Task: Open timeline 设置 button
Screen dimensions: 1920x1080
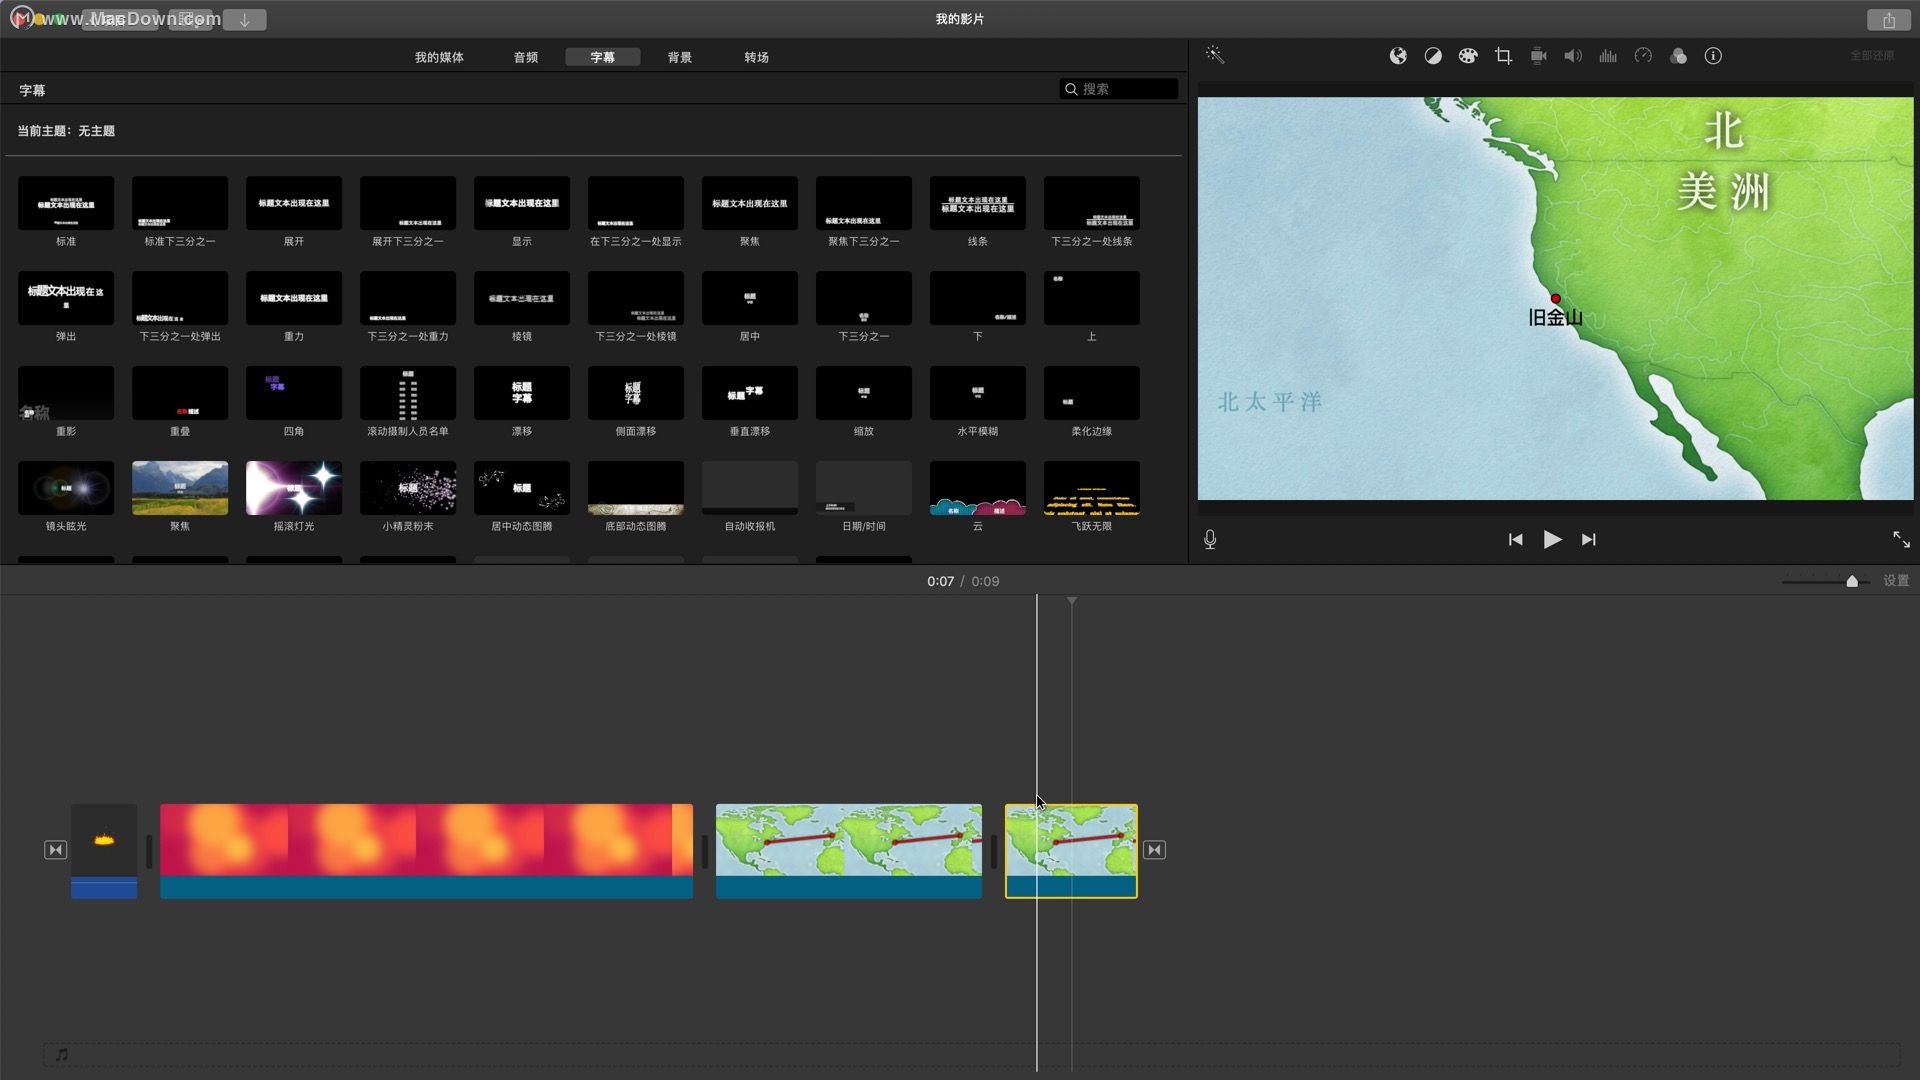Action: (1896, 581)
